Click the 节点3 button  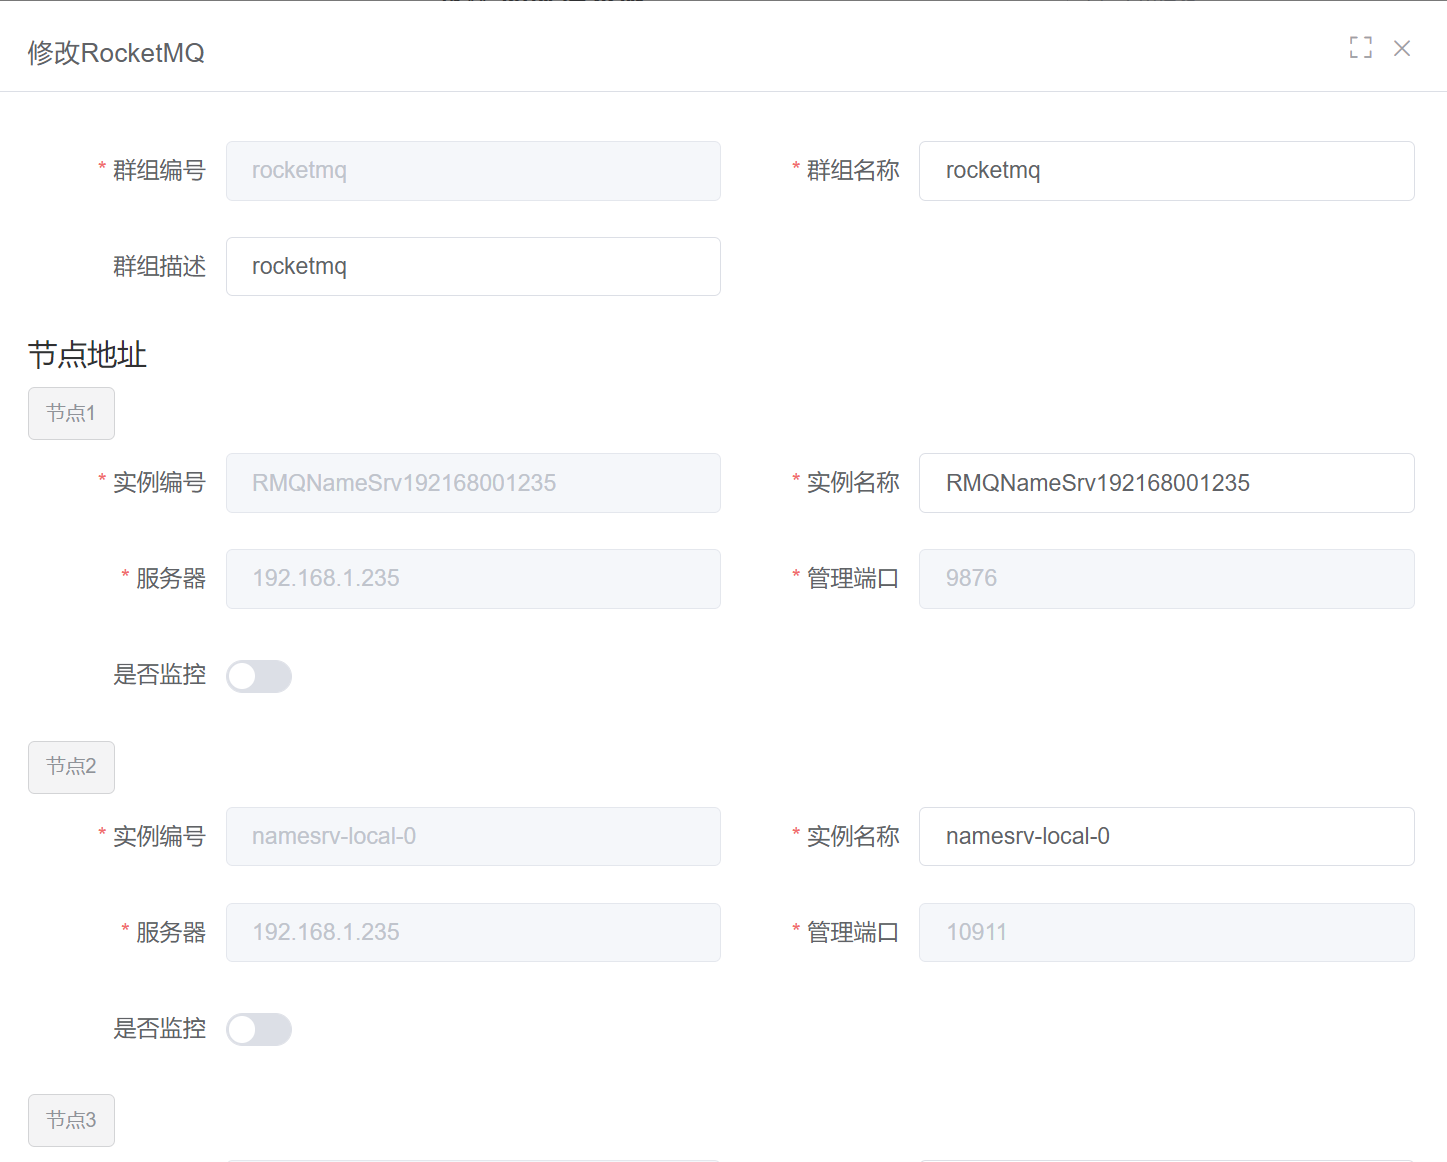click(71, 1120)
